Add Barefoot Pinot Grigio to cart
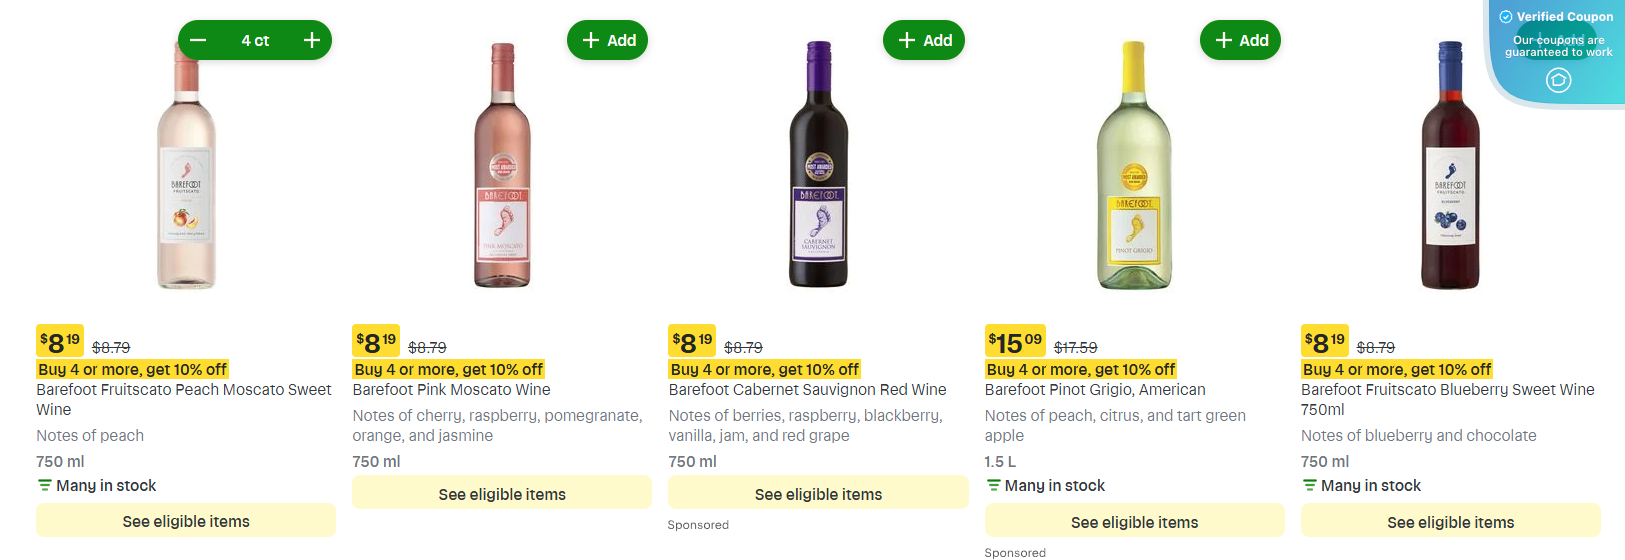 point(1240,41)
